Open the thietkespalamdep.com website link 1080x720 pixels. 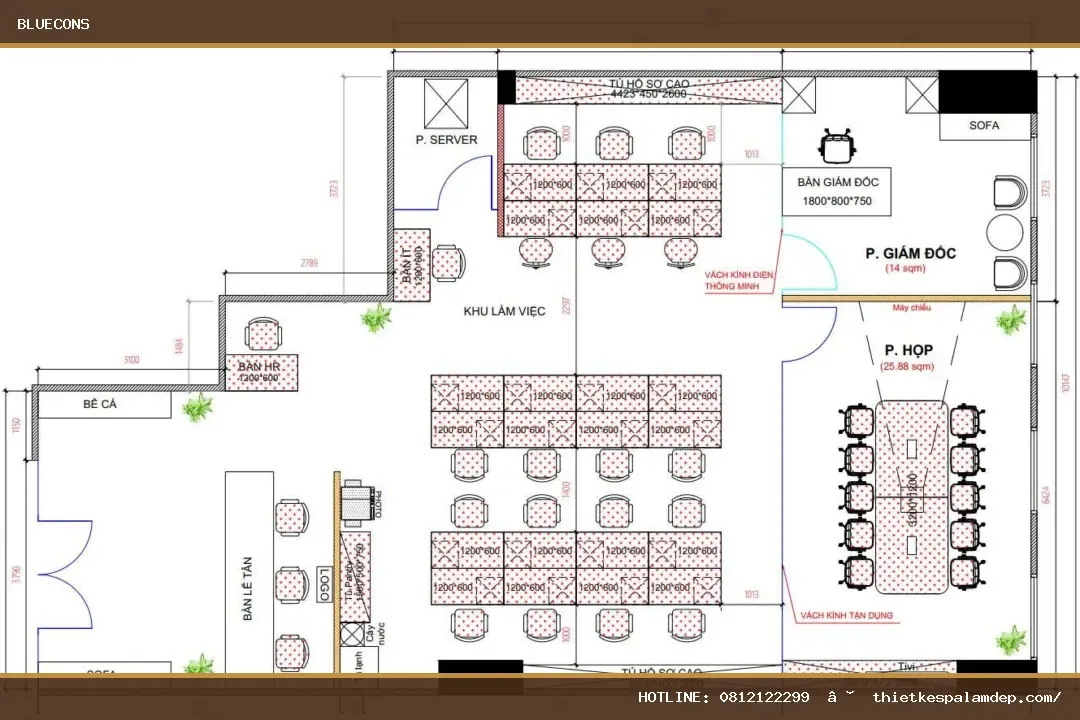[x=966, y=697]
